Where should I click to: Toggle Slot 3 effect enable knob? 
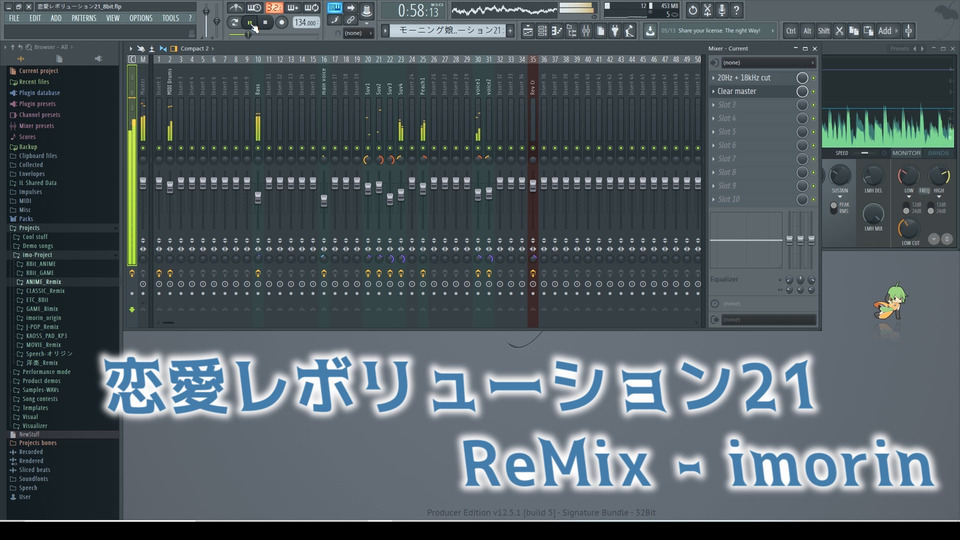pos(802,105)
